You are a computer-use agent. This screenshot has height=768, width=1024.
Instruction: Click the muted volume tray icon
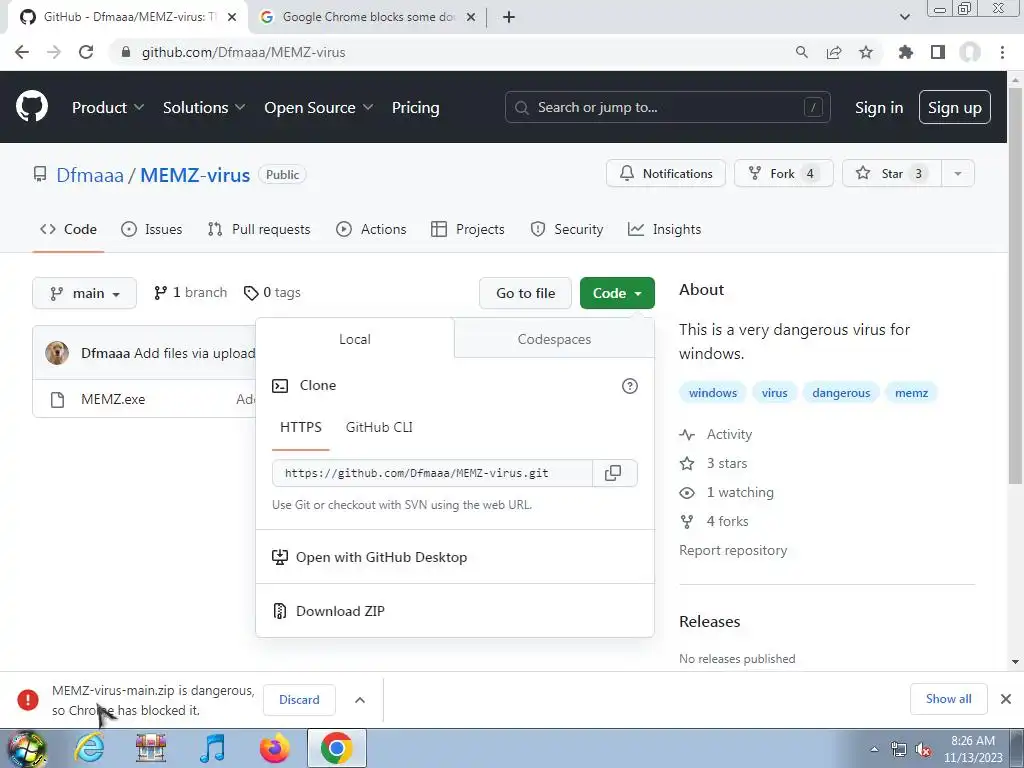[923, 750]
